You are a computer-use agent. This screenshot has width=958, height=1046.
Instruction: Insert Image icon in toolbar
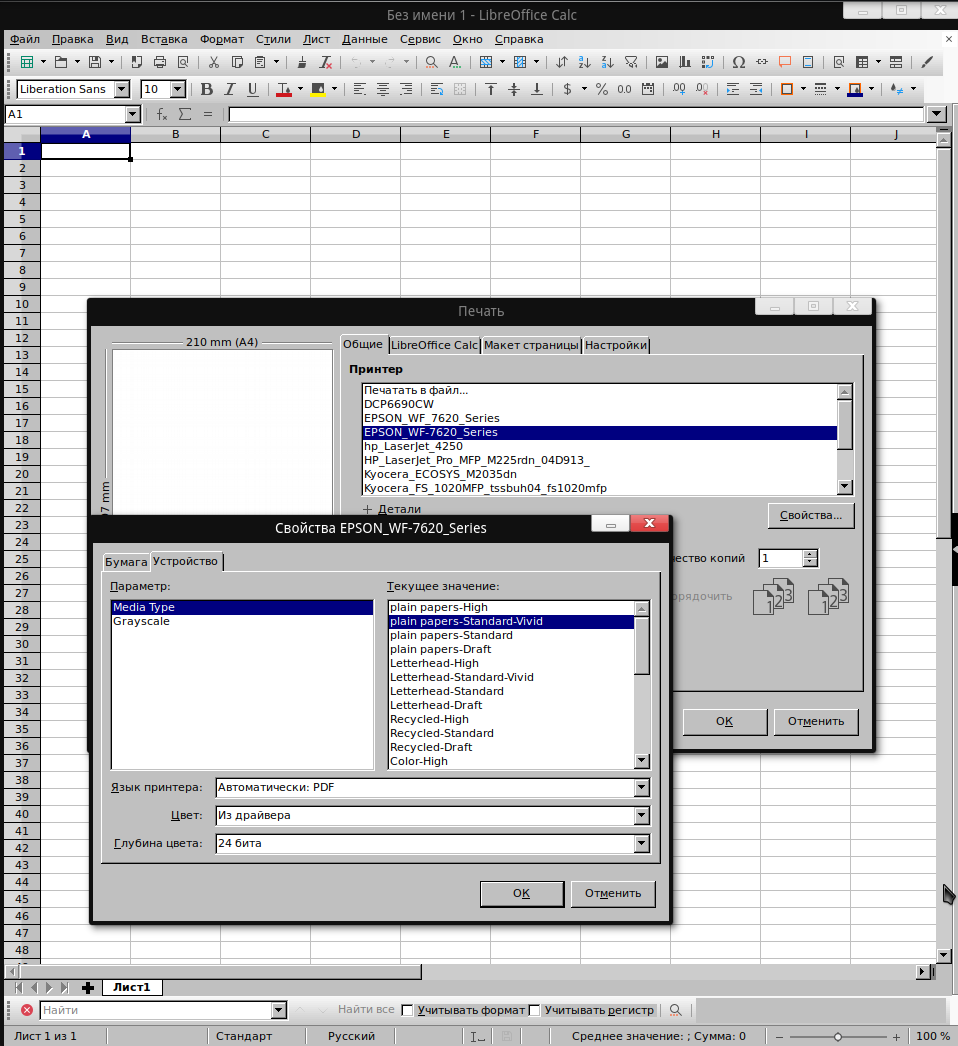pos(662,62)
